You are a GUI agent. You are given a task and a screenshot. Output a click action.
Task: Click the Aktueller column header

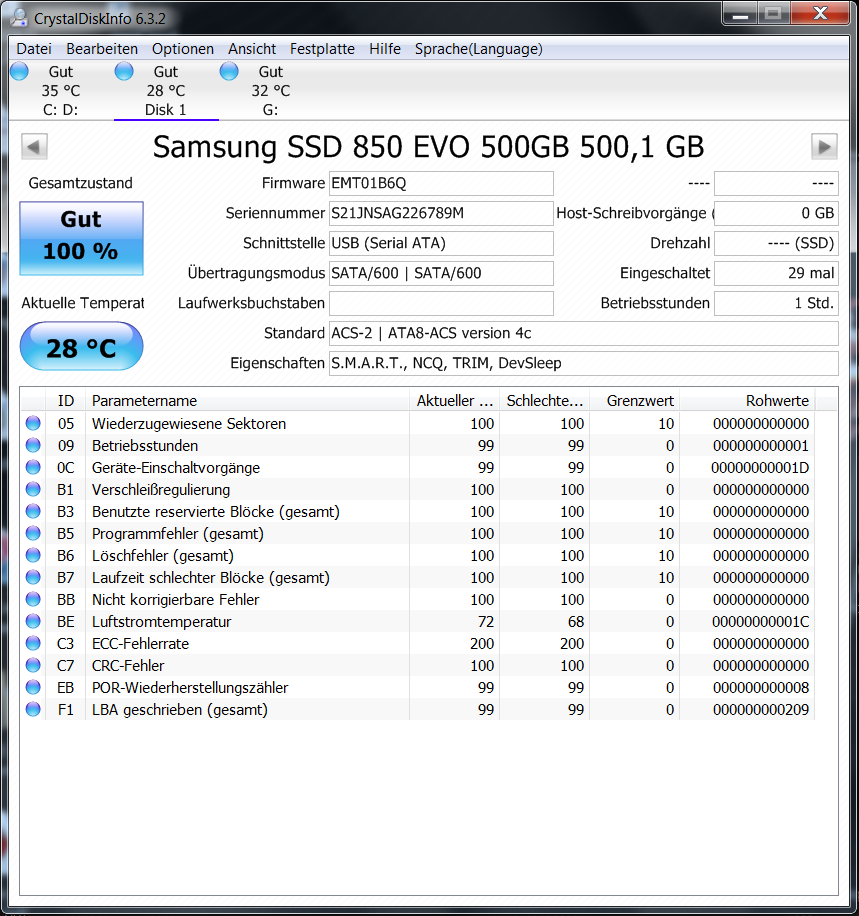(455, 401)
